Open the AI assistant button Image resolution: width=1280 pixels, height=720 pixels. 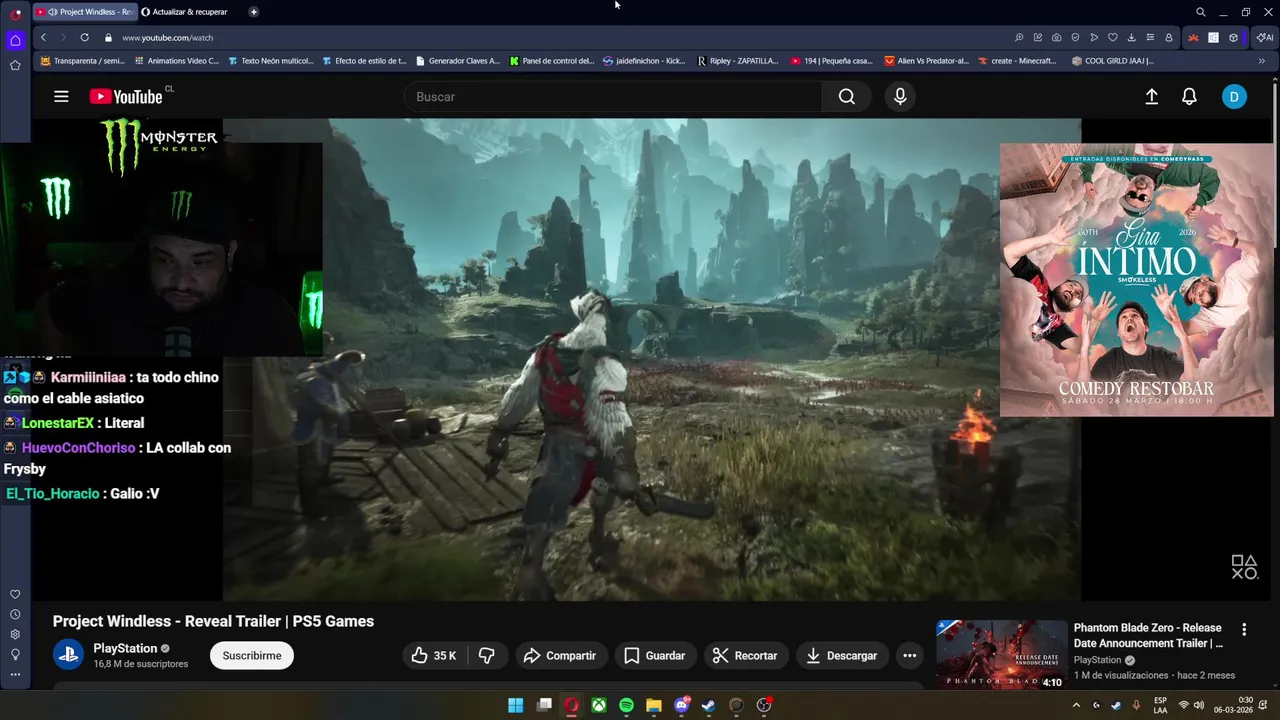tap(1264, 37)
